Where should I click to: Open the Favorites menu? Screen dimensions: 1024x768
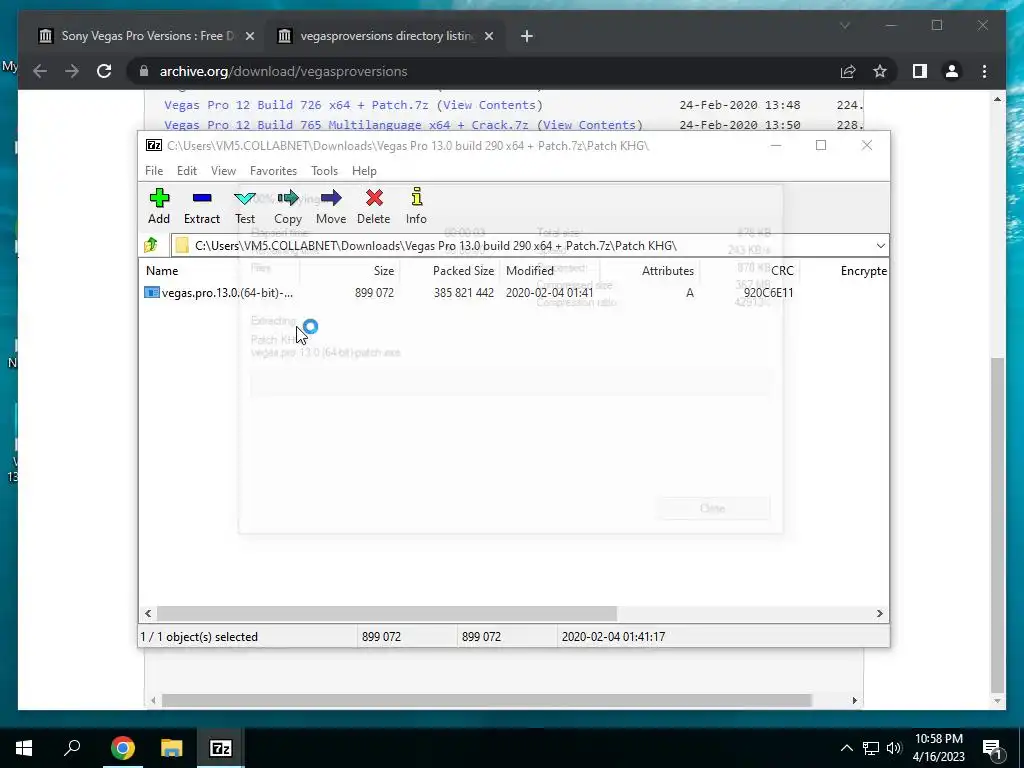[x=273, y=170]
